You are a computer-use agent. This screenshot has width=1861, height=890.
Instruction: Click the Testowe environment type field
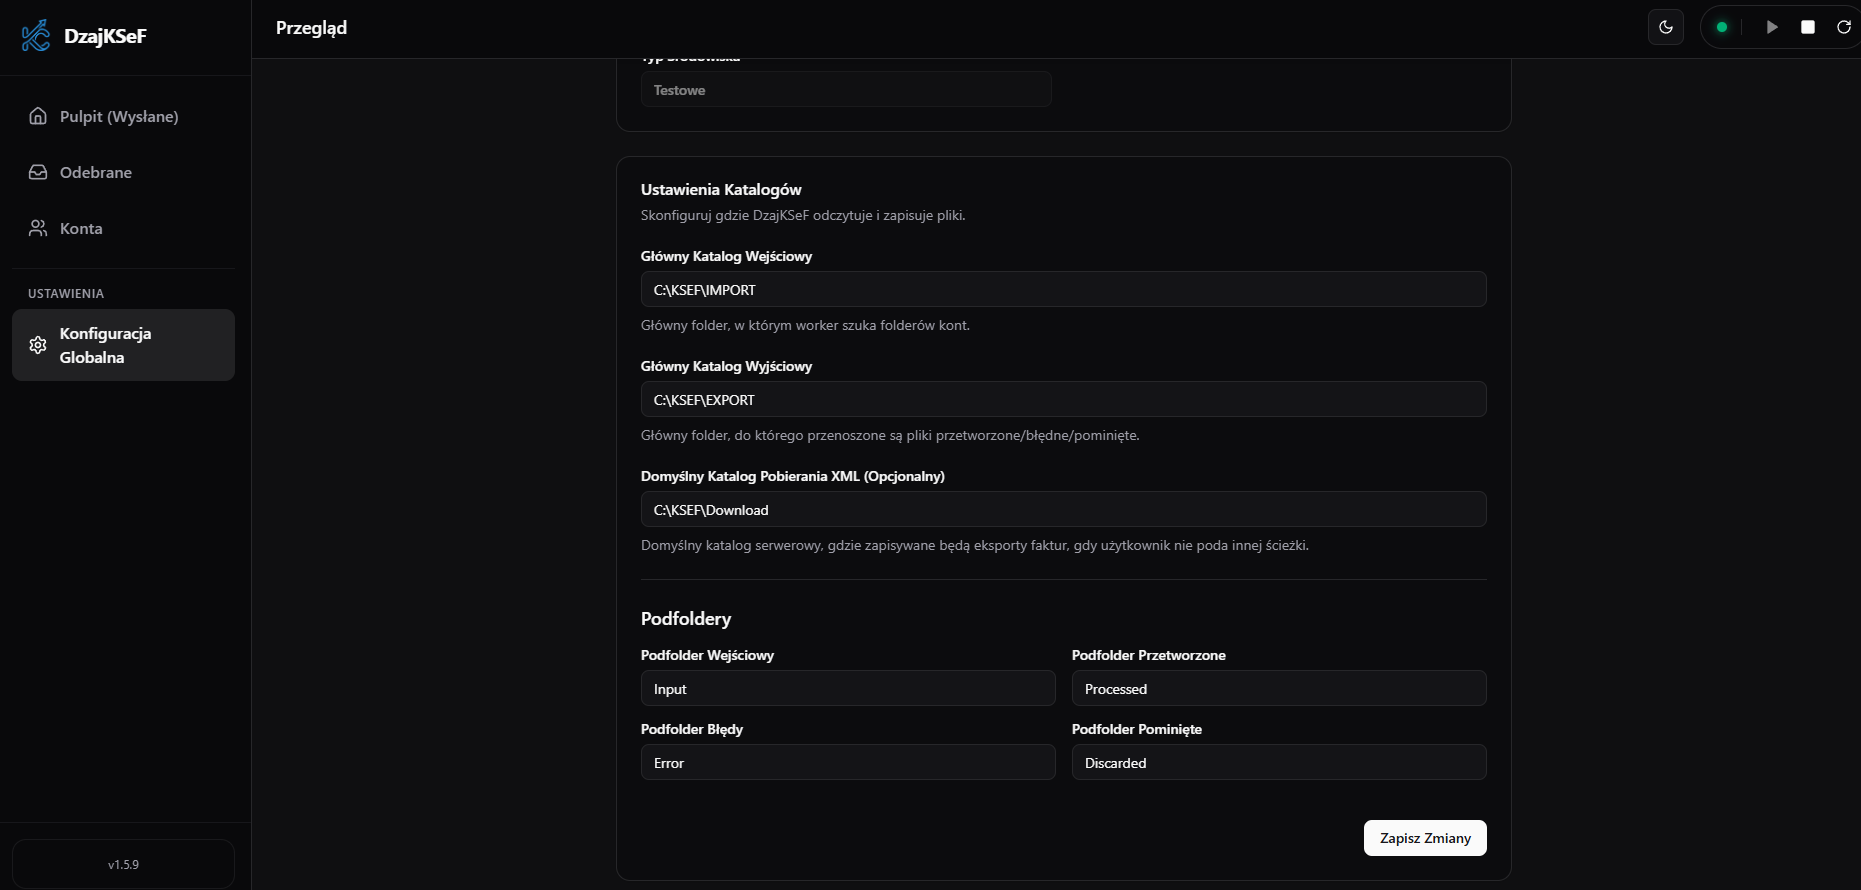coord(846,89)
